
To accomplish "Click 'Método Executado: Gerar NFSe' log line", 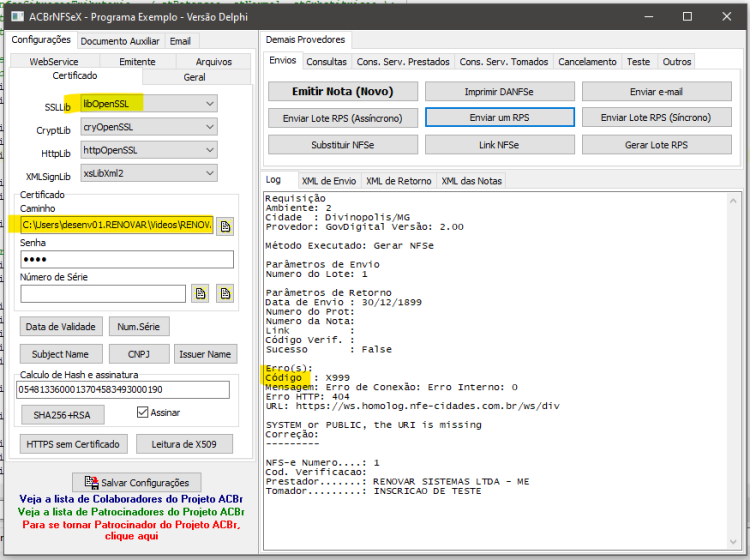I will pyautogui.click(x=350, y=246).
